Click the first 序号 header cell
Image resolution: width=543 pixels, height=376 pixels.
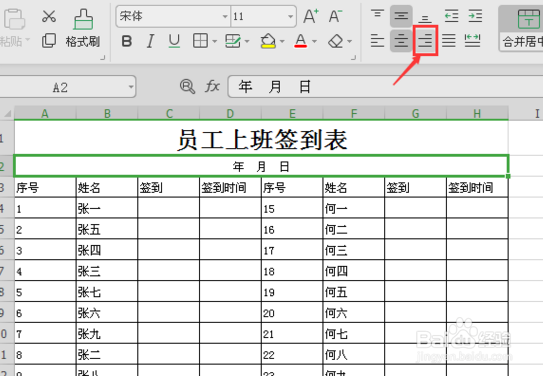click(45, 188)
